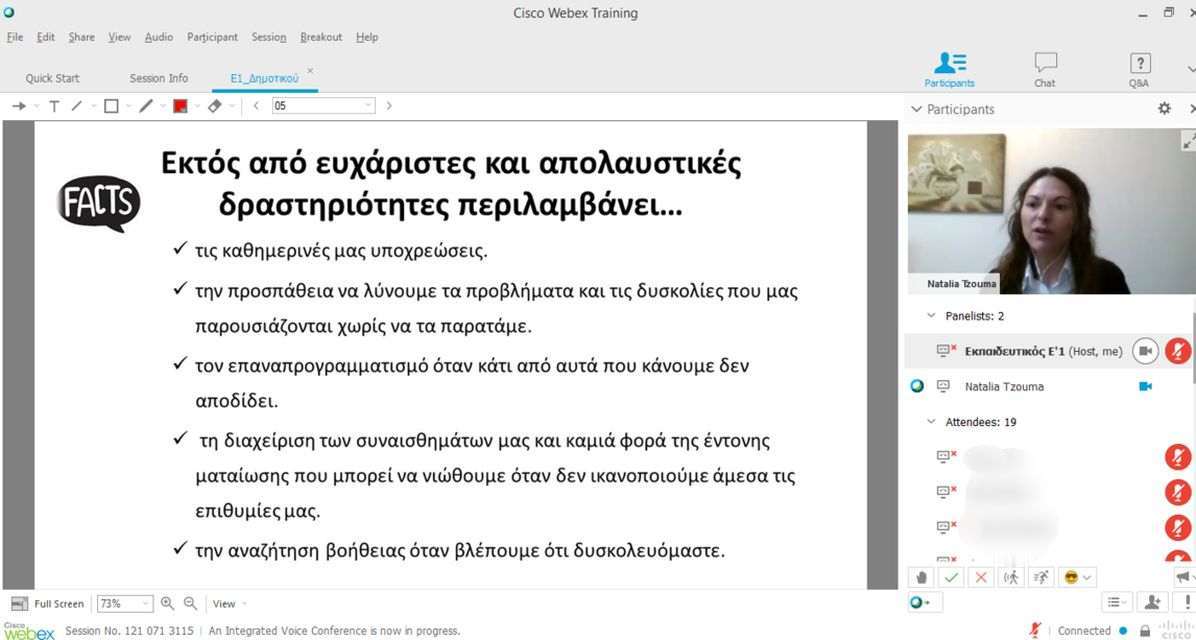Go to the previous slide
1196x640 pixels.
tap(256, 106)
